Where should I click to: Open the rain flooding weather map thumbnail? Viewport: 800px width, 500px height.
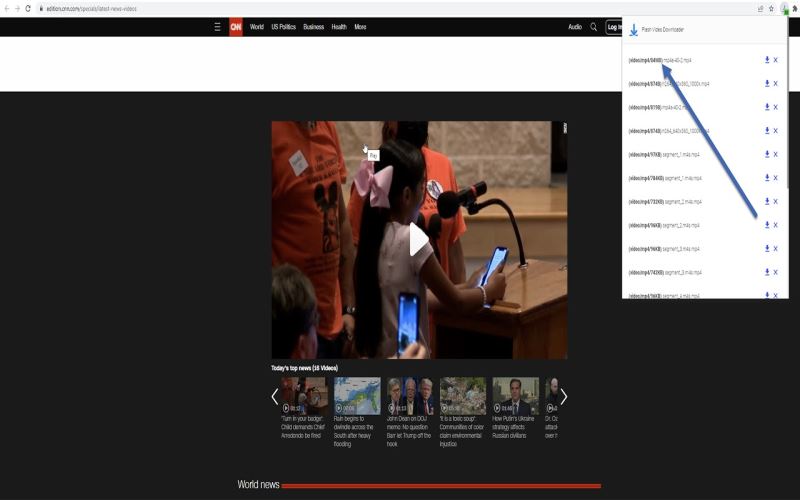click(357, 395)
